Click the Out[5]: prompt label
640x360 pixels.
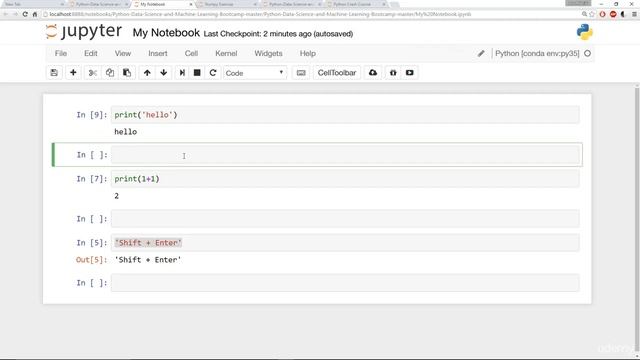coord(91,260)
